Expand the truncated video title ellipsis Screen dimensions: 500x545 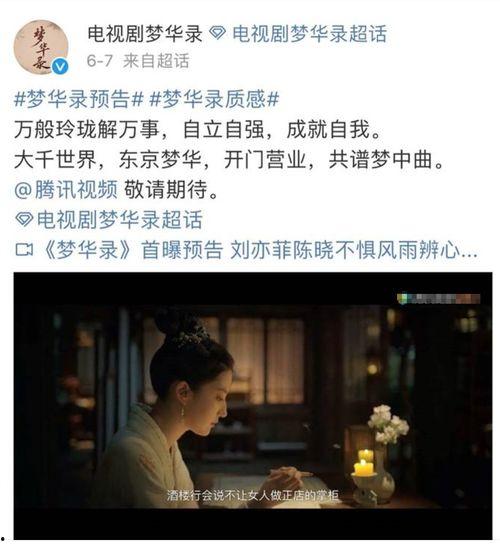469,252
